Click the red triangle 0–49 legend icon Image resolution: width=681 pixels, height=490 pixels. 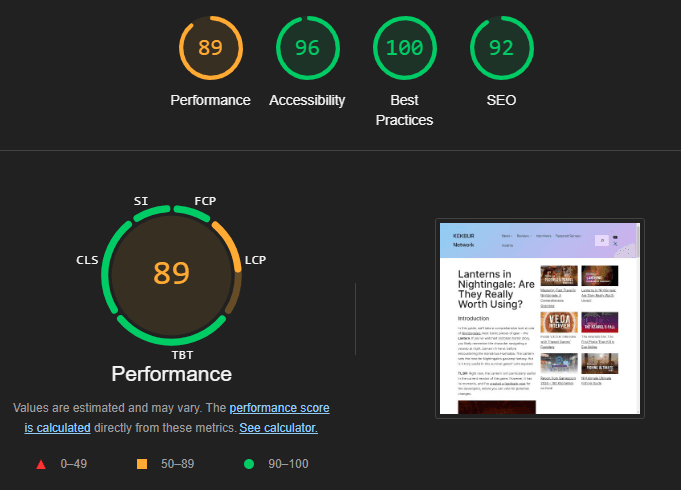point(41,464)
